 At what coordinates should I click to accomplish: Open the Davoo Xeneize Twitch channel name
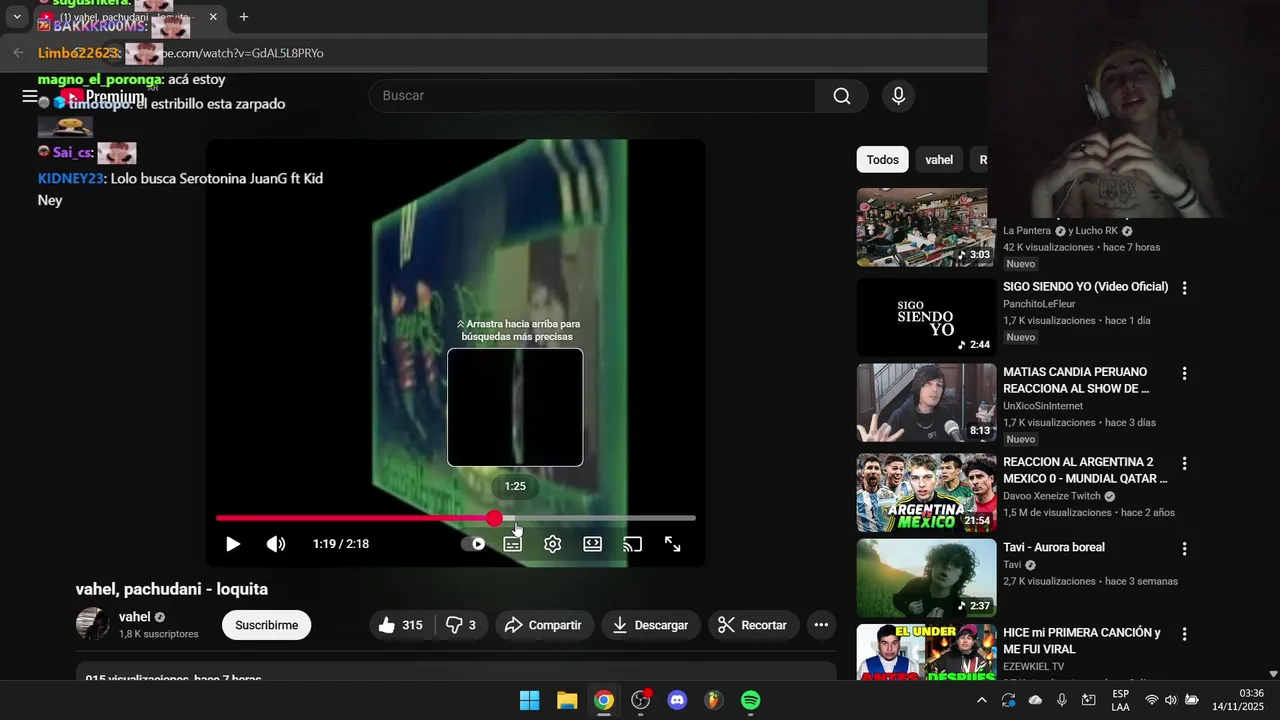point(1052,496)
